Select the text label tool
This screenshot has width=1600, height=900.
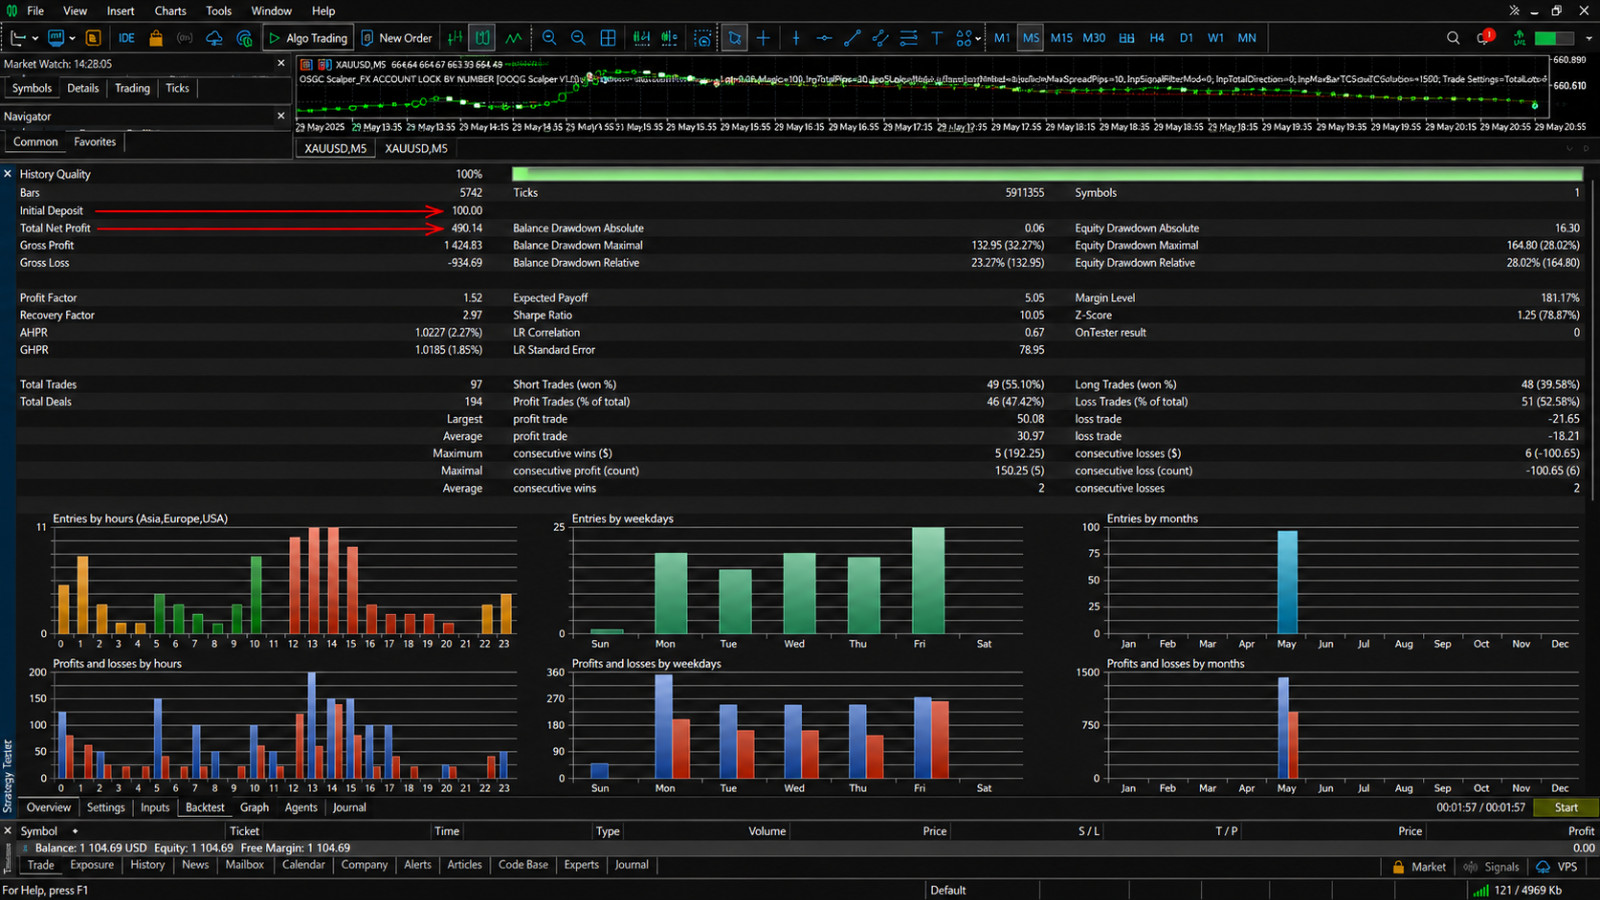(x=937, y=38)
